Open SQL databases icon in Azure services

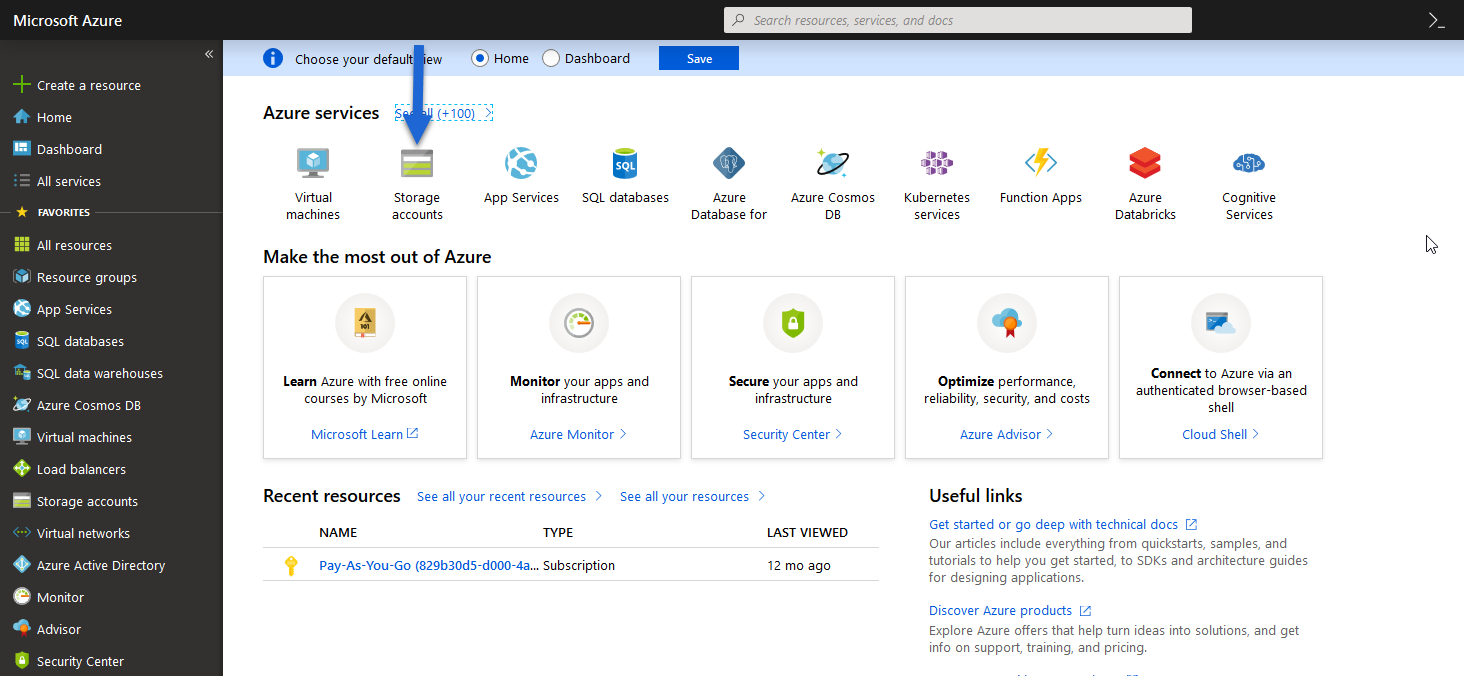[x=625, y=163]
